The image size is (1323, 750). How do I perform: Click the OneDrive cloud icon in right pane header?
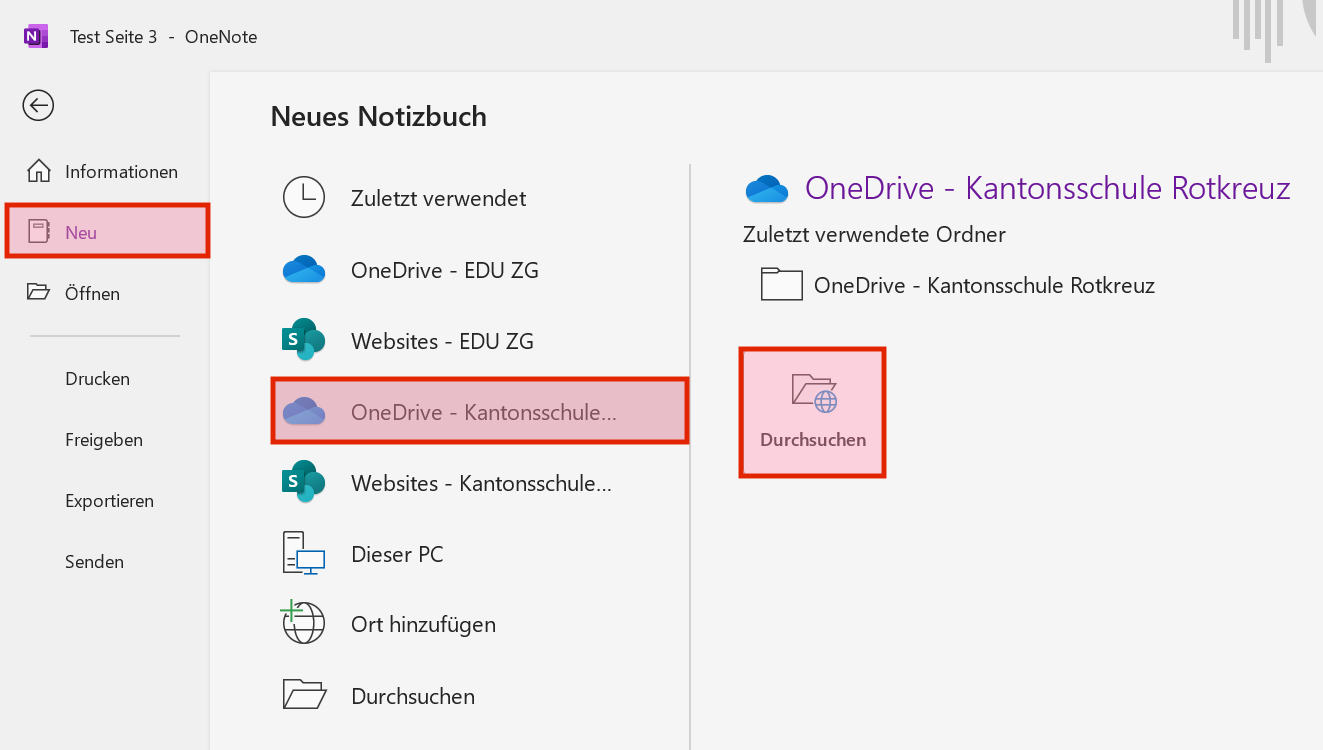coord(768,188)
